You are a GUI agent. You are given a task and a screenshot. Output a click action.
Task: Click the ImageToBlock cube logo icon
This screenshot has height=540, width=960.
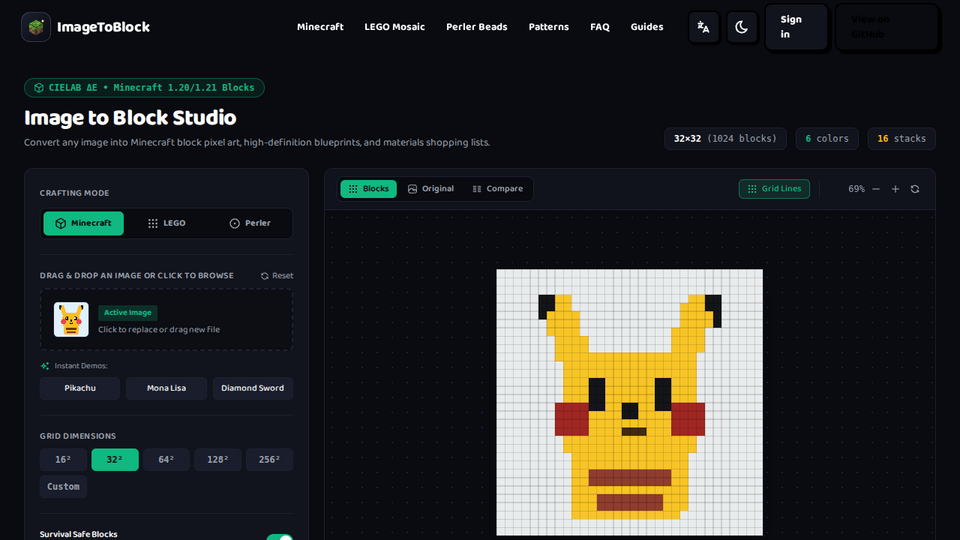pos(36,27)
